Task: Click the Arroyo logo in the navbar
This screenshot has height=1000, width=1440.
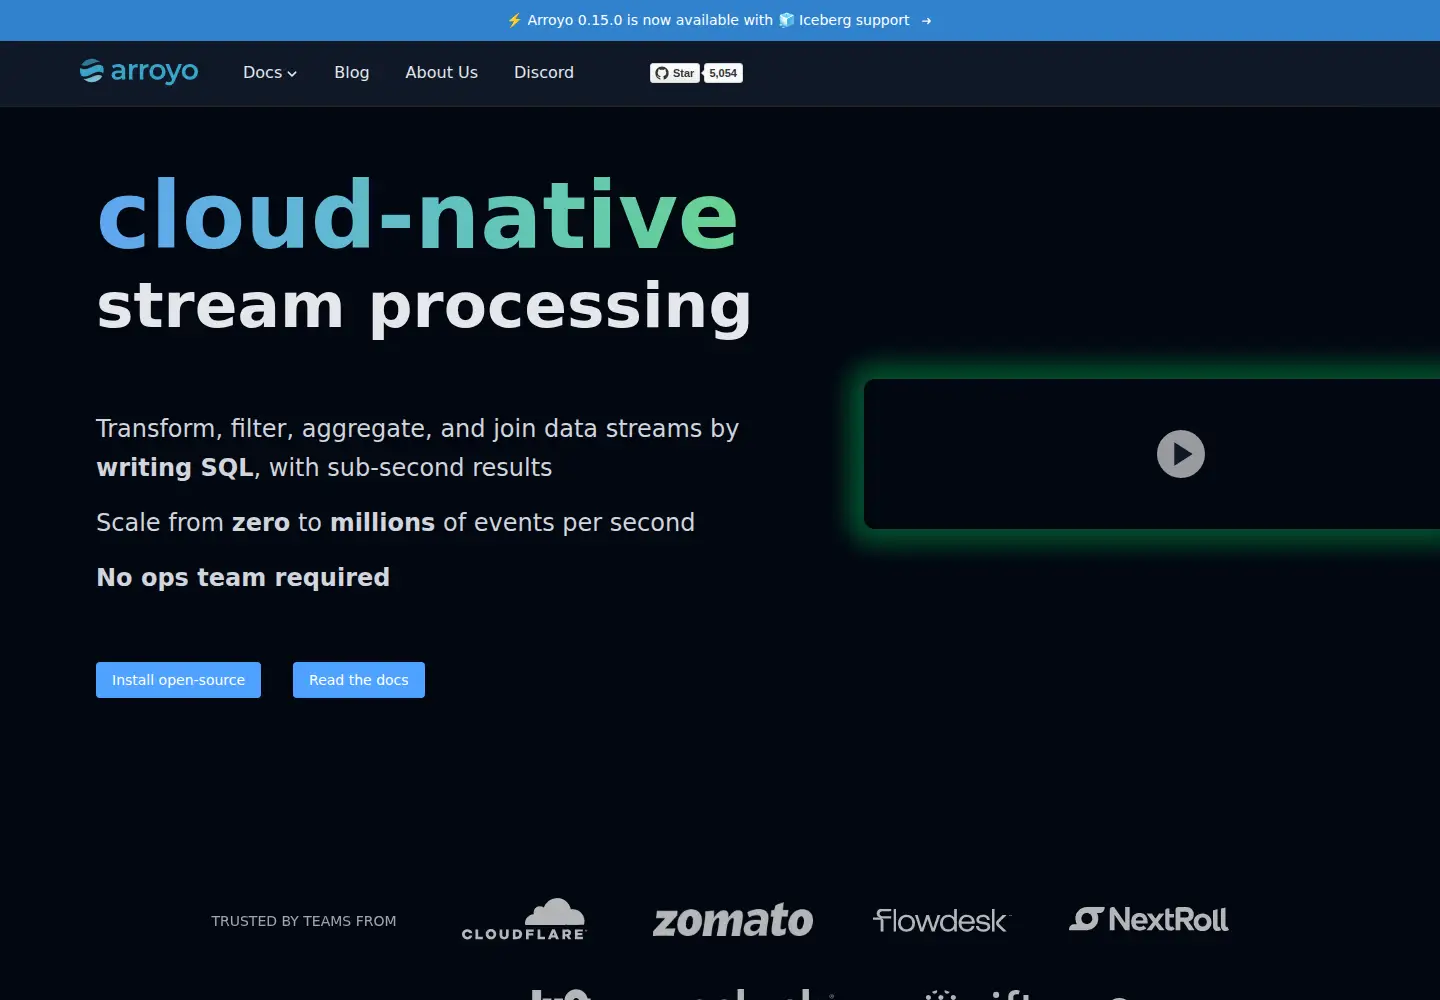Action: [x=139, y=72]
